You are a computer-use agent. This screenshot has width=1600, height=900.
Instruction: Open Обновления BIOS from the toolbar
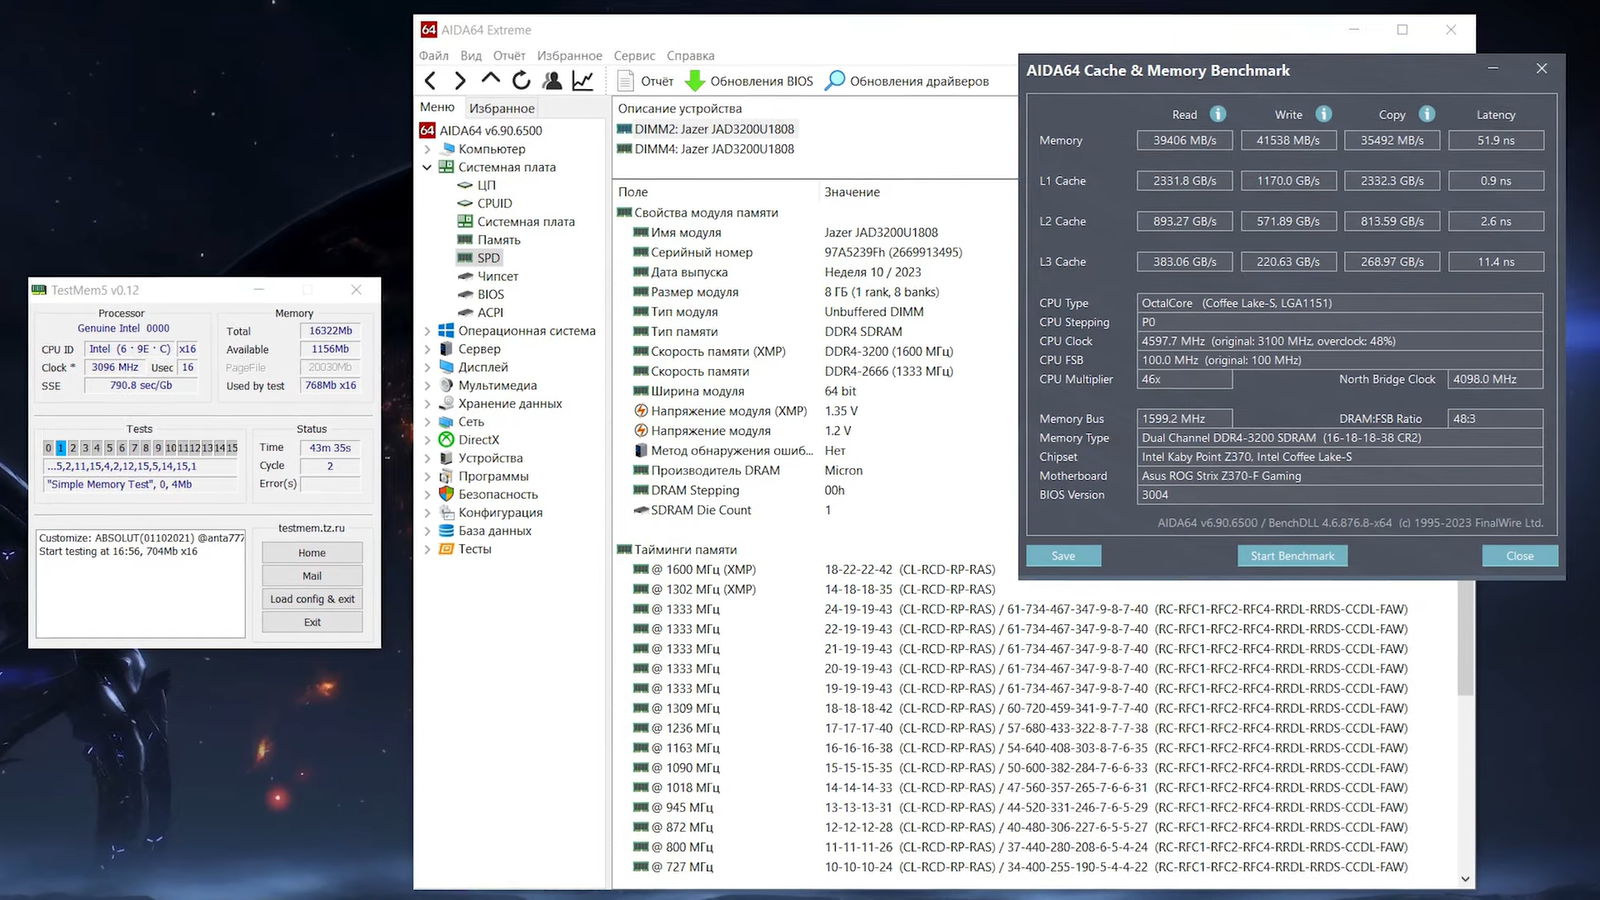[x=749, y=81]
